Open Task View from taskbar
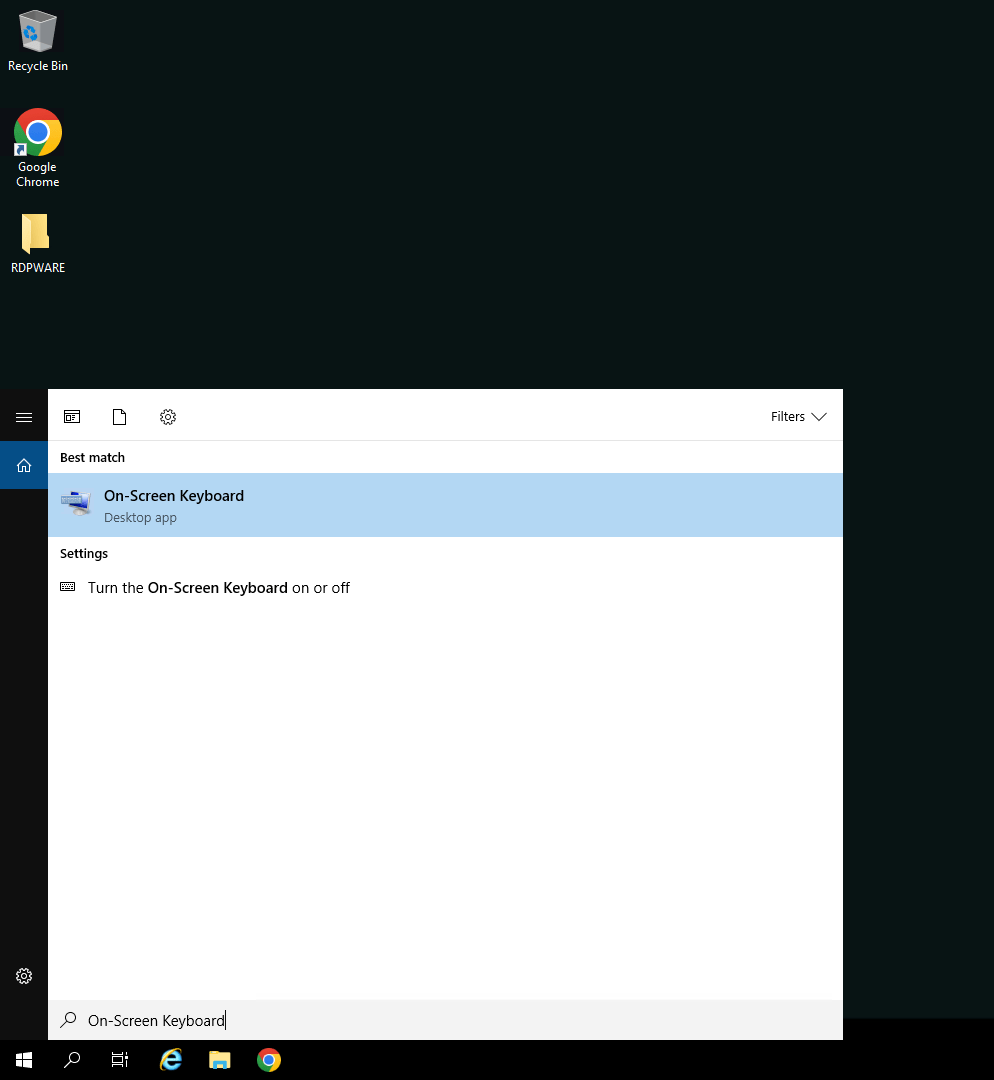The width and height of the screenshot is (994, 1080). tap(120, 1060)
